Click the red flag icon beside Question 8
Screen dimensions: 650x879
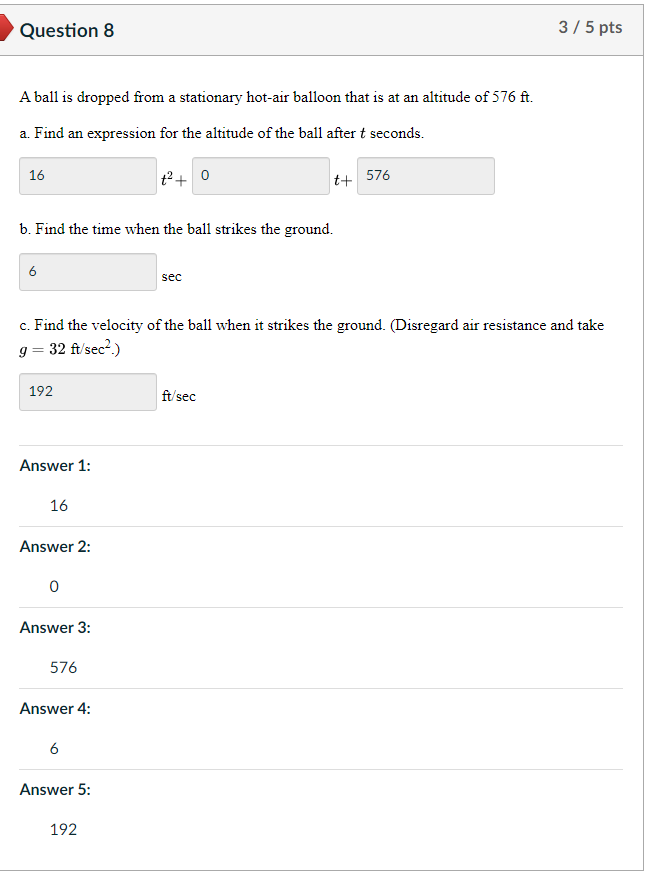[6, 28]
